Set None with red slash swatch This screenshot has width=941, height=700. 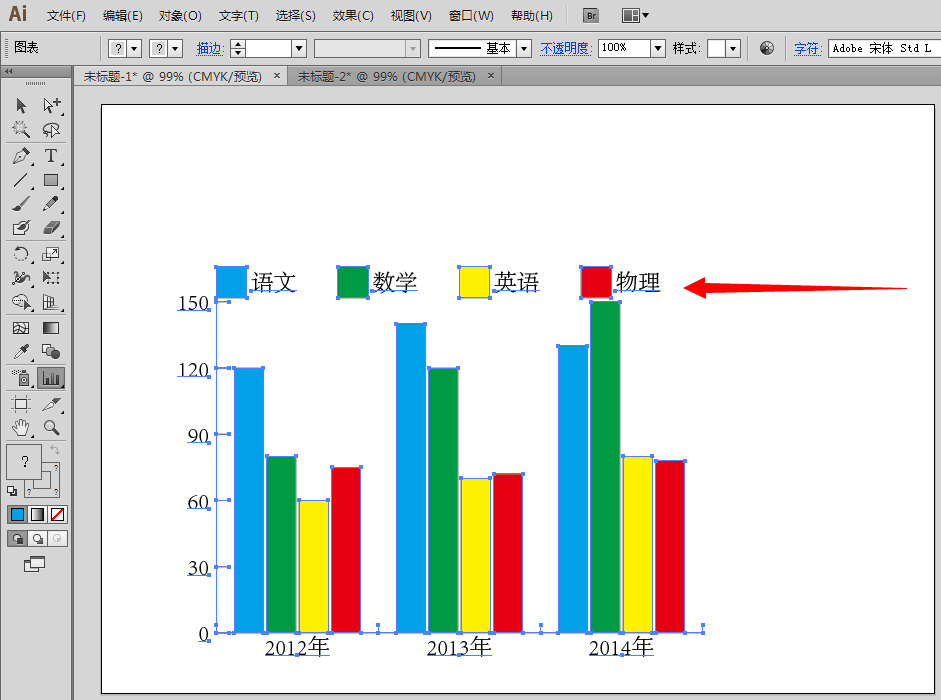point(58,514)
